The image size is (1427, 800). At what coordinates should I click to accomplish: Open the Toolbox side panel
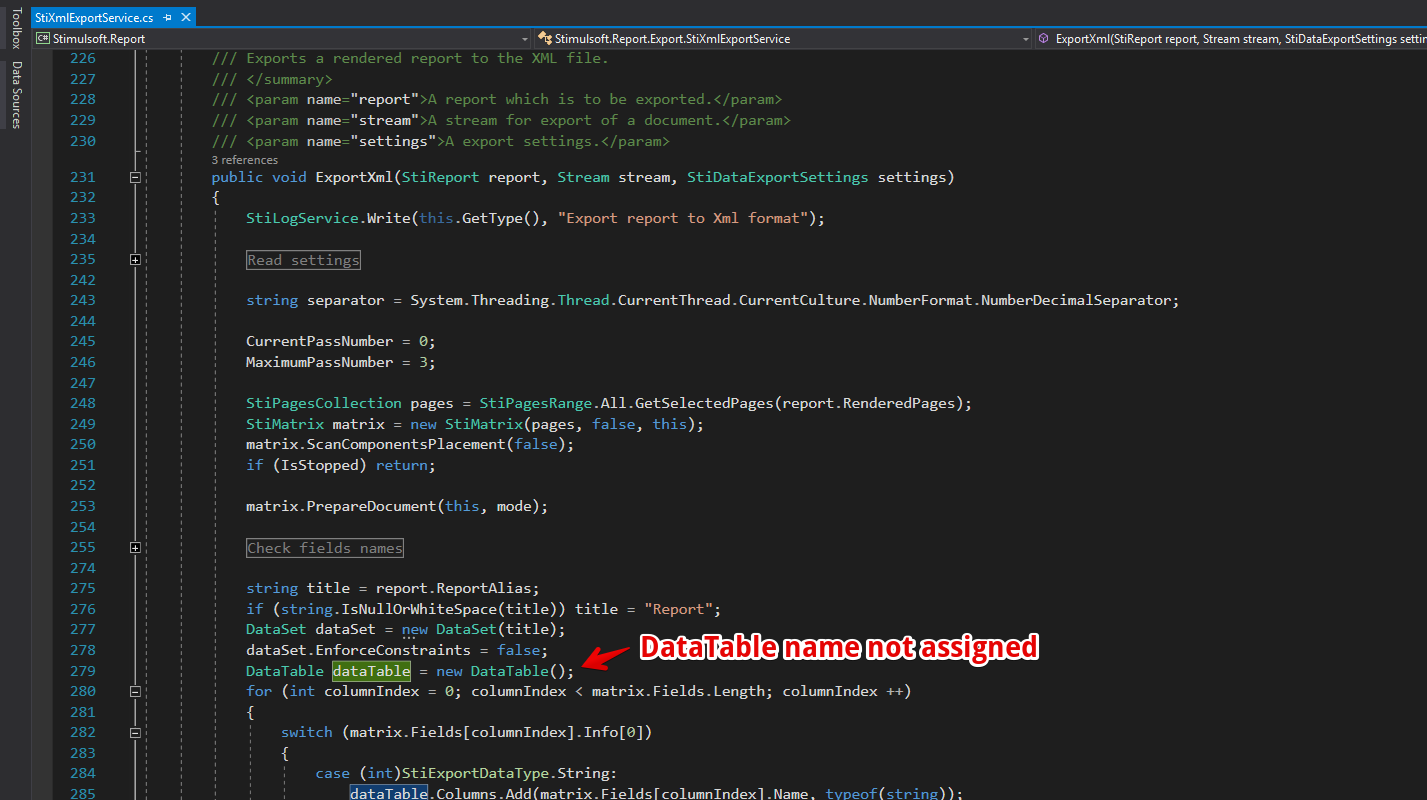click(x=15, y=27)
